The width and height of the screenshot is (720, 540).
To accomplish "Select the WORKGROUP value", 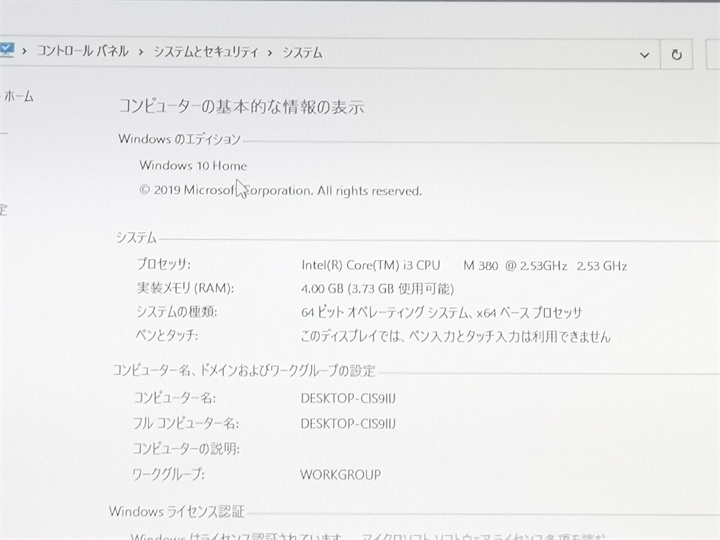I will [341, 474].
